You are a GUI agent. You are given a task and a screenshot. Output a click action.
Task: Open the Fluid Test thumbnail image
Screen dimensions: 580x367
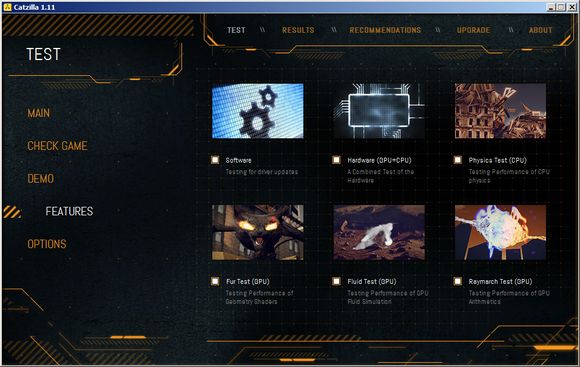tap(379, 232)
